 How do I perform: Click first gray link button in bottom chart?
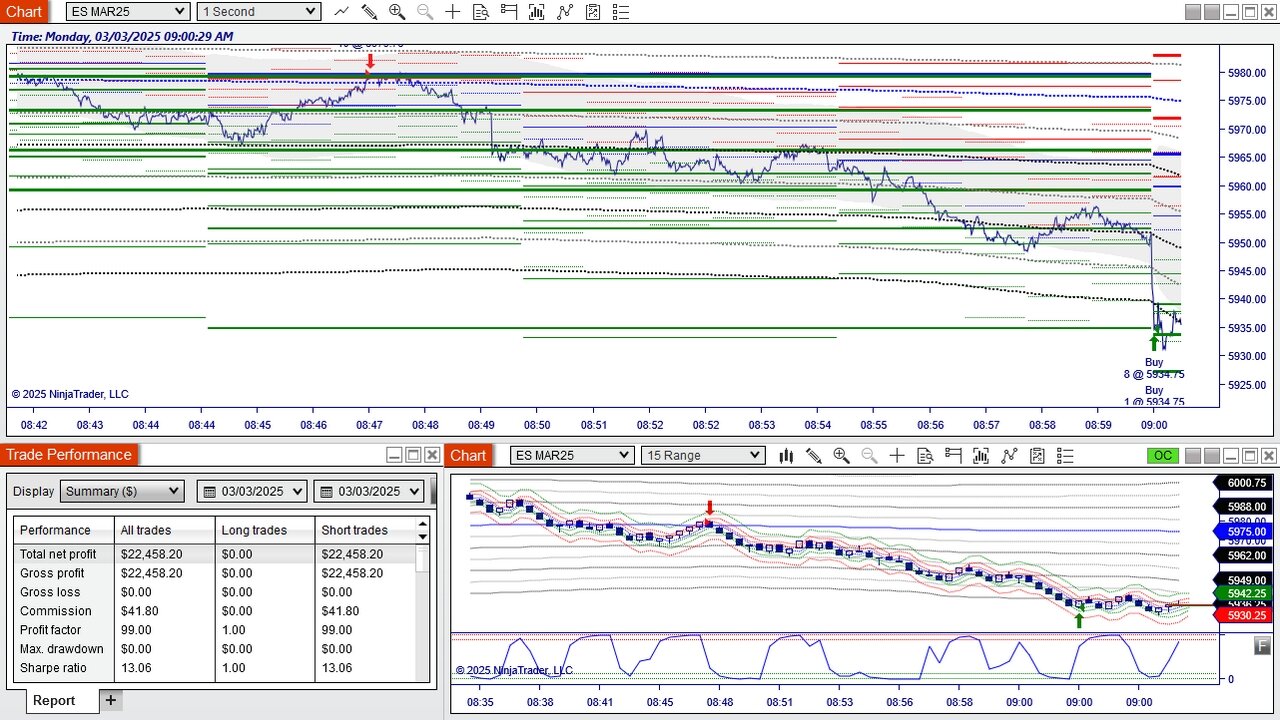pos(1192,456)
